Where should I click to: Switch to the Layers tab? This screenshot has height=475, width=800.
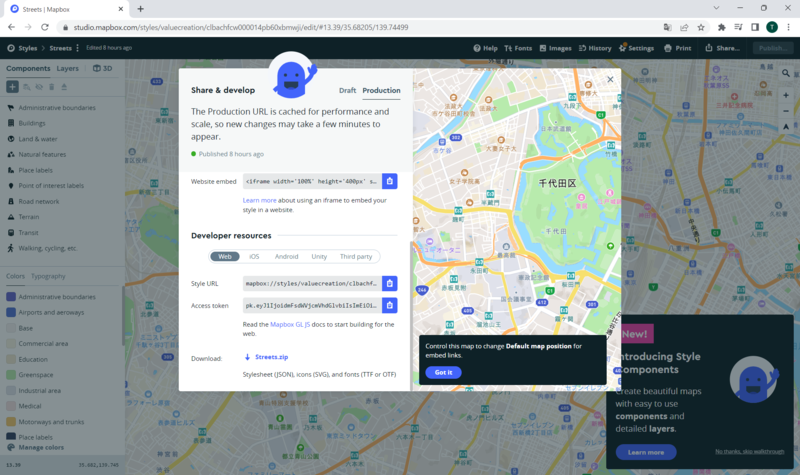[x=67, y=68]
